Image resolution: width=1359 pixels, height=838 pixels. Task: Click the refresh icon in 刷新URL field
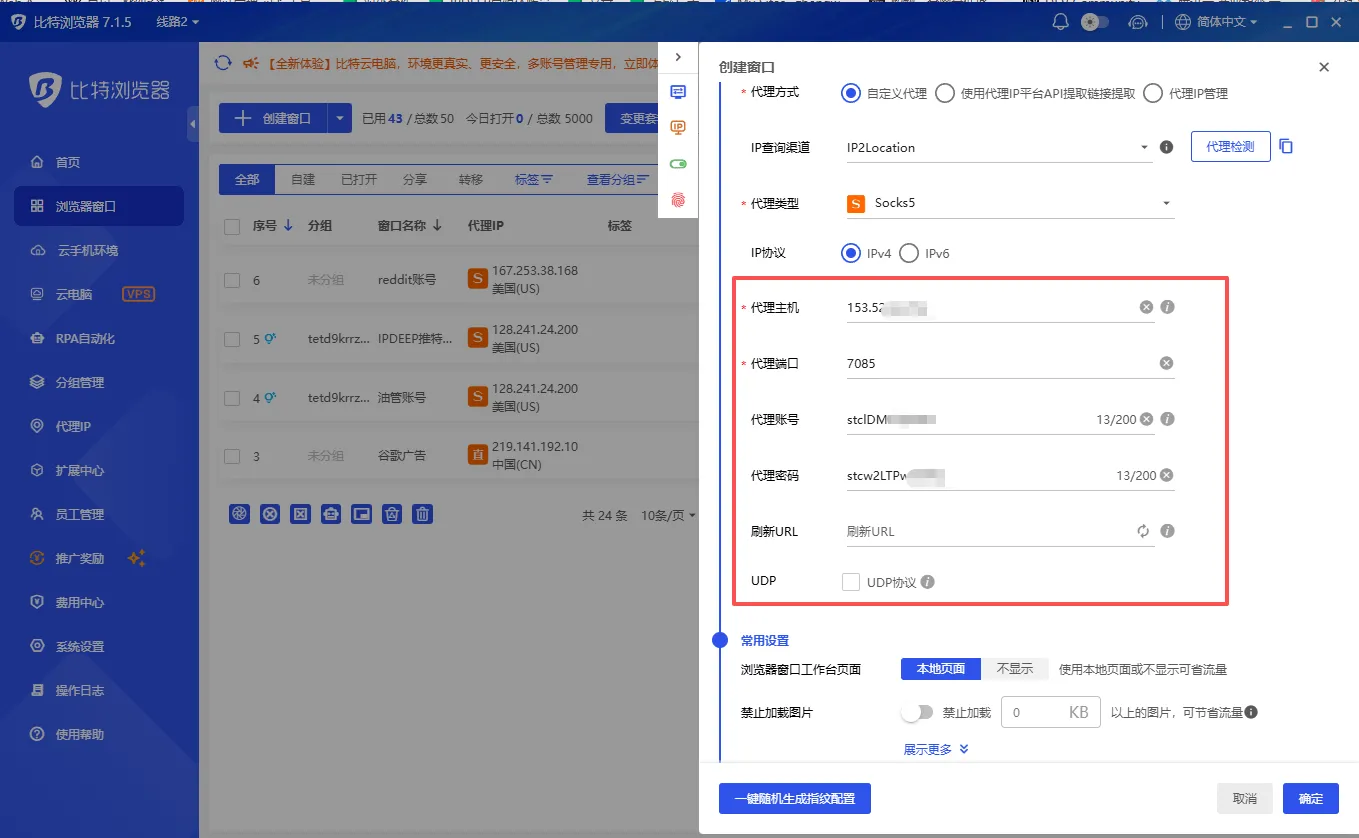(x=1143, y=531)
